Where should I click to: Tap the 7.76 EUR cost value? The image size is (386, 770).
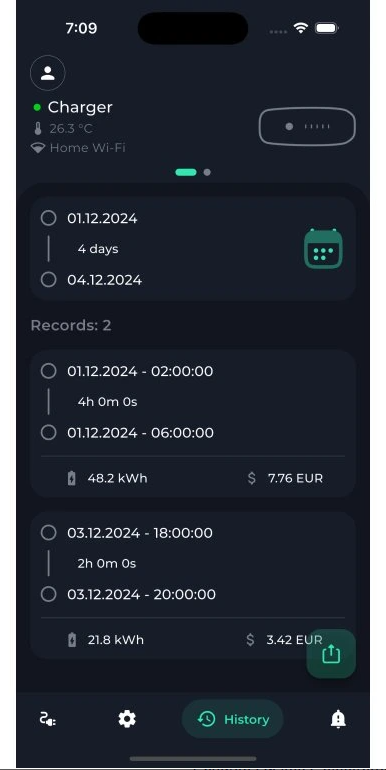click(295, 478)
